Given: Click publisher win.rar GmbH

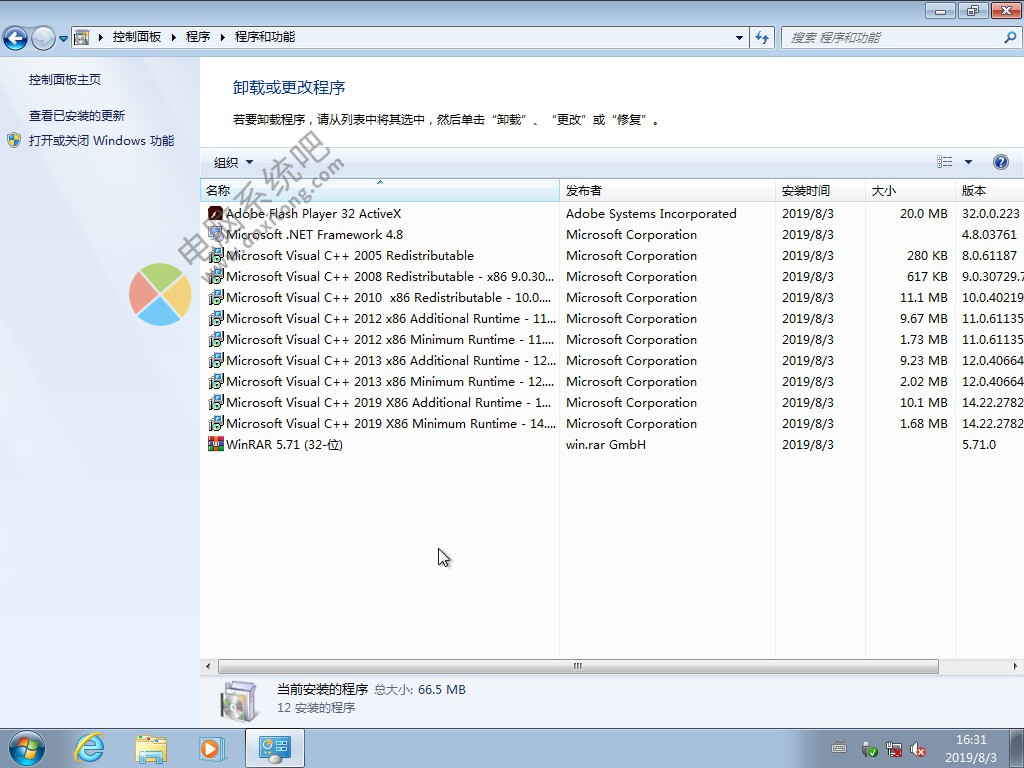Looking at the screenshot, I should [606, 444].
